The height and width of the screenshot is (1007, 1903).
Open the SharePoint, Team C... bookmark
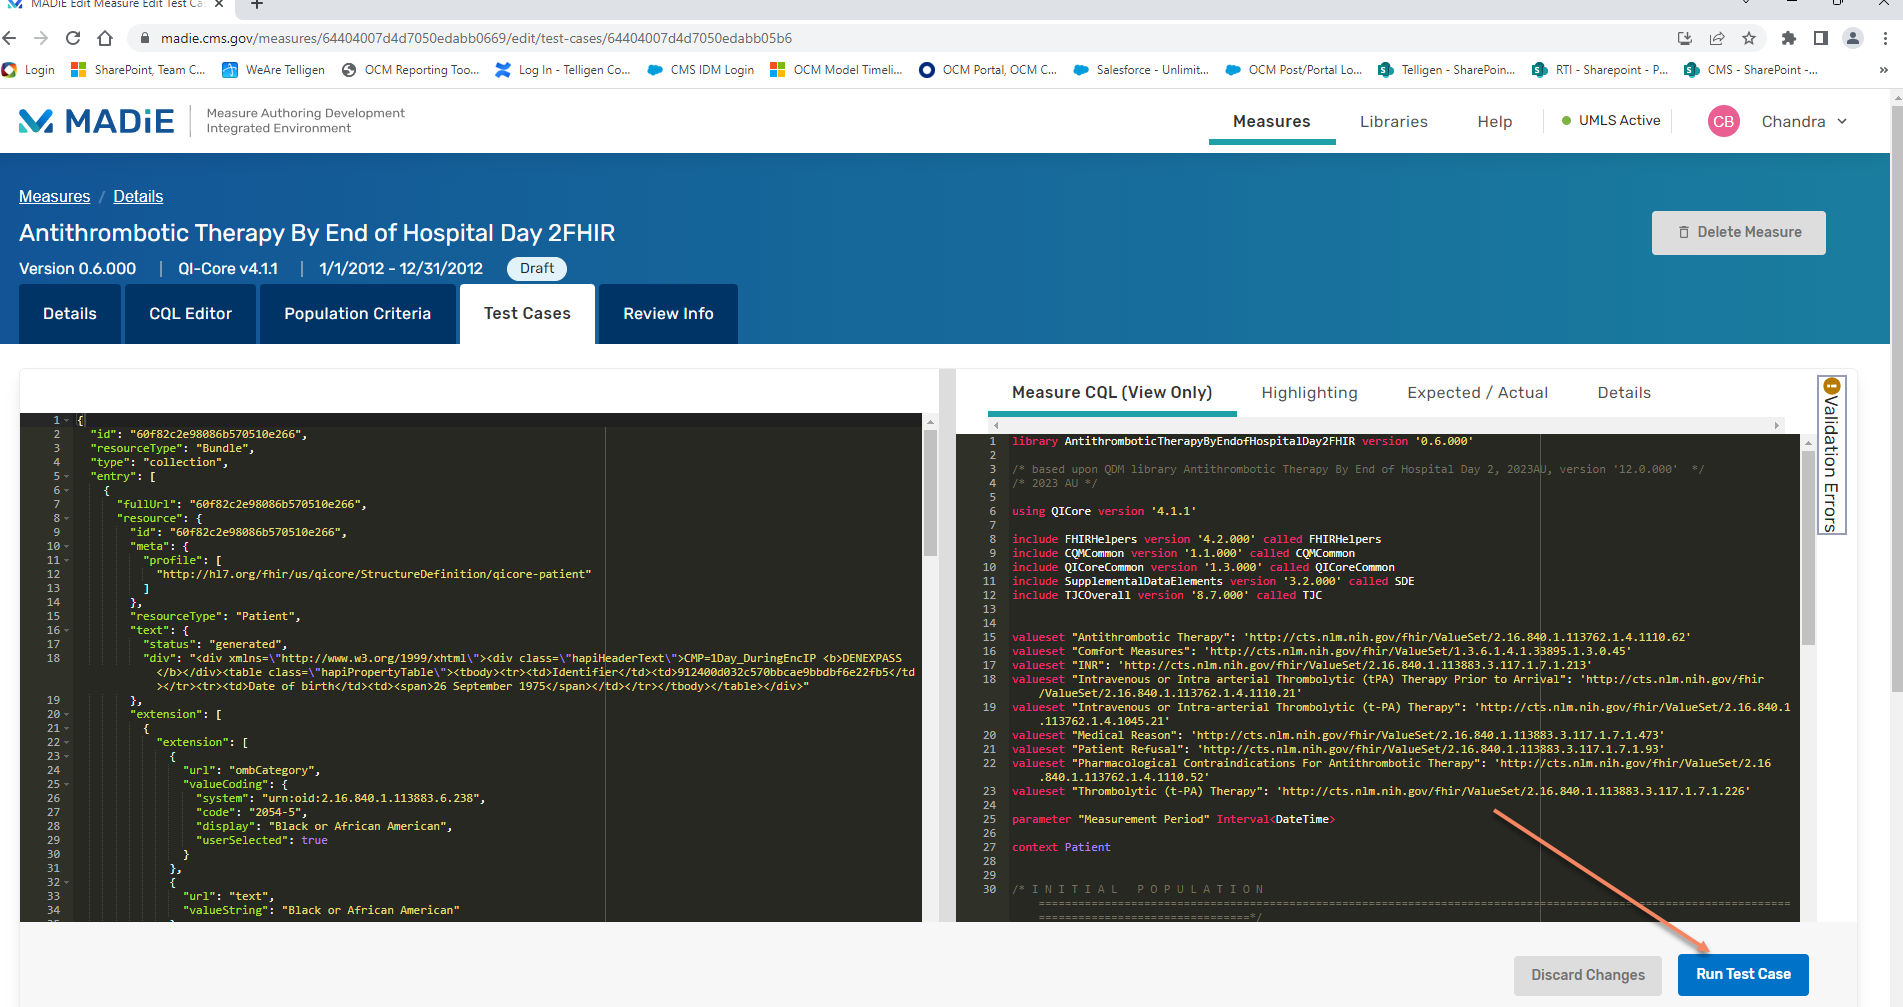pyautogui.click(x=139, y=70)
